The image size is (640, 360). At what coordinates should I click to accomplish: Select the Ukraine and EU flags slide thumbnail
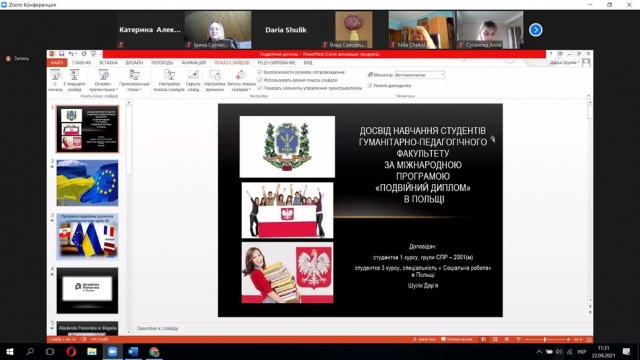(87, 183)
